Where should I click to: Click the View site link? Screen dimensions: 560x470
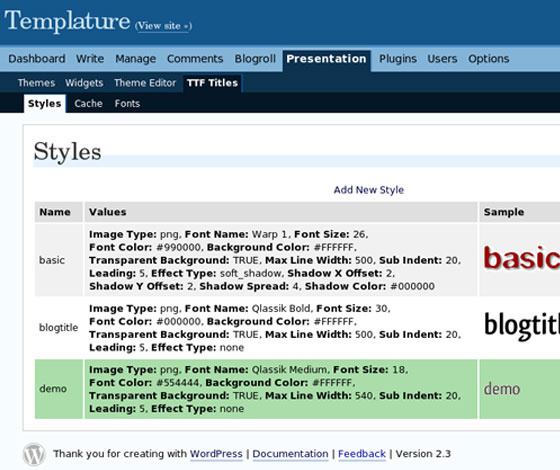tap(163, 26)
